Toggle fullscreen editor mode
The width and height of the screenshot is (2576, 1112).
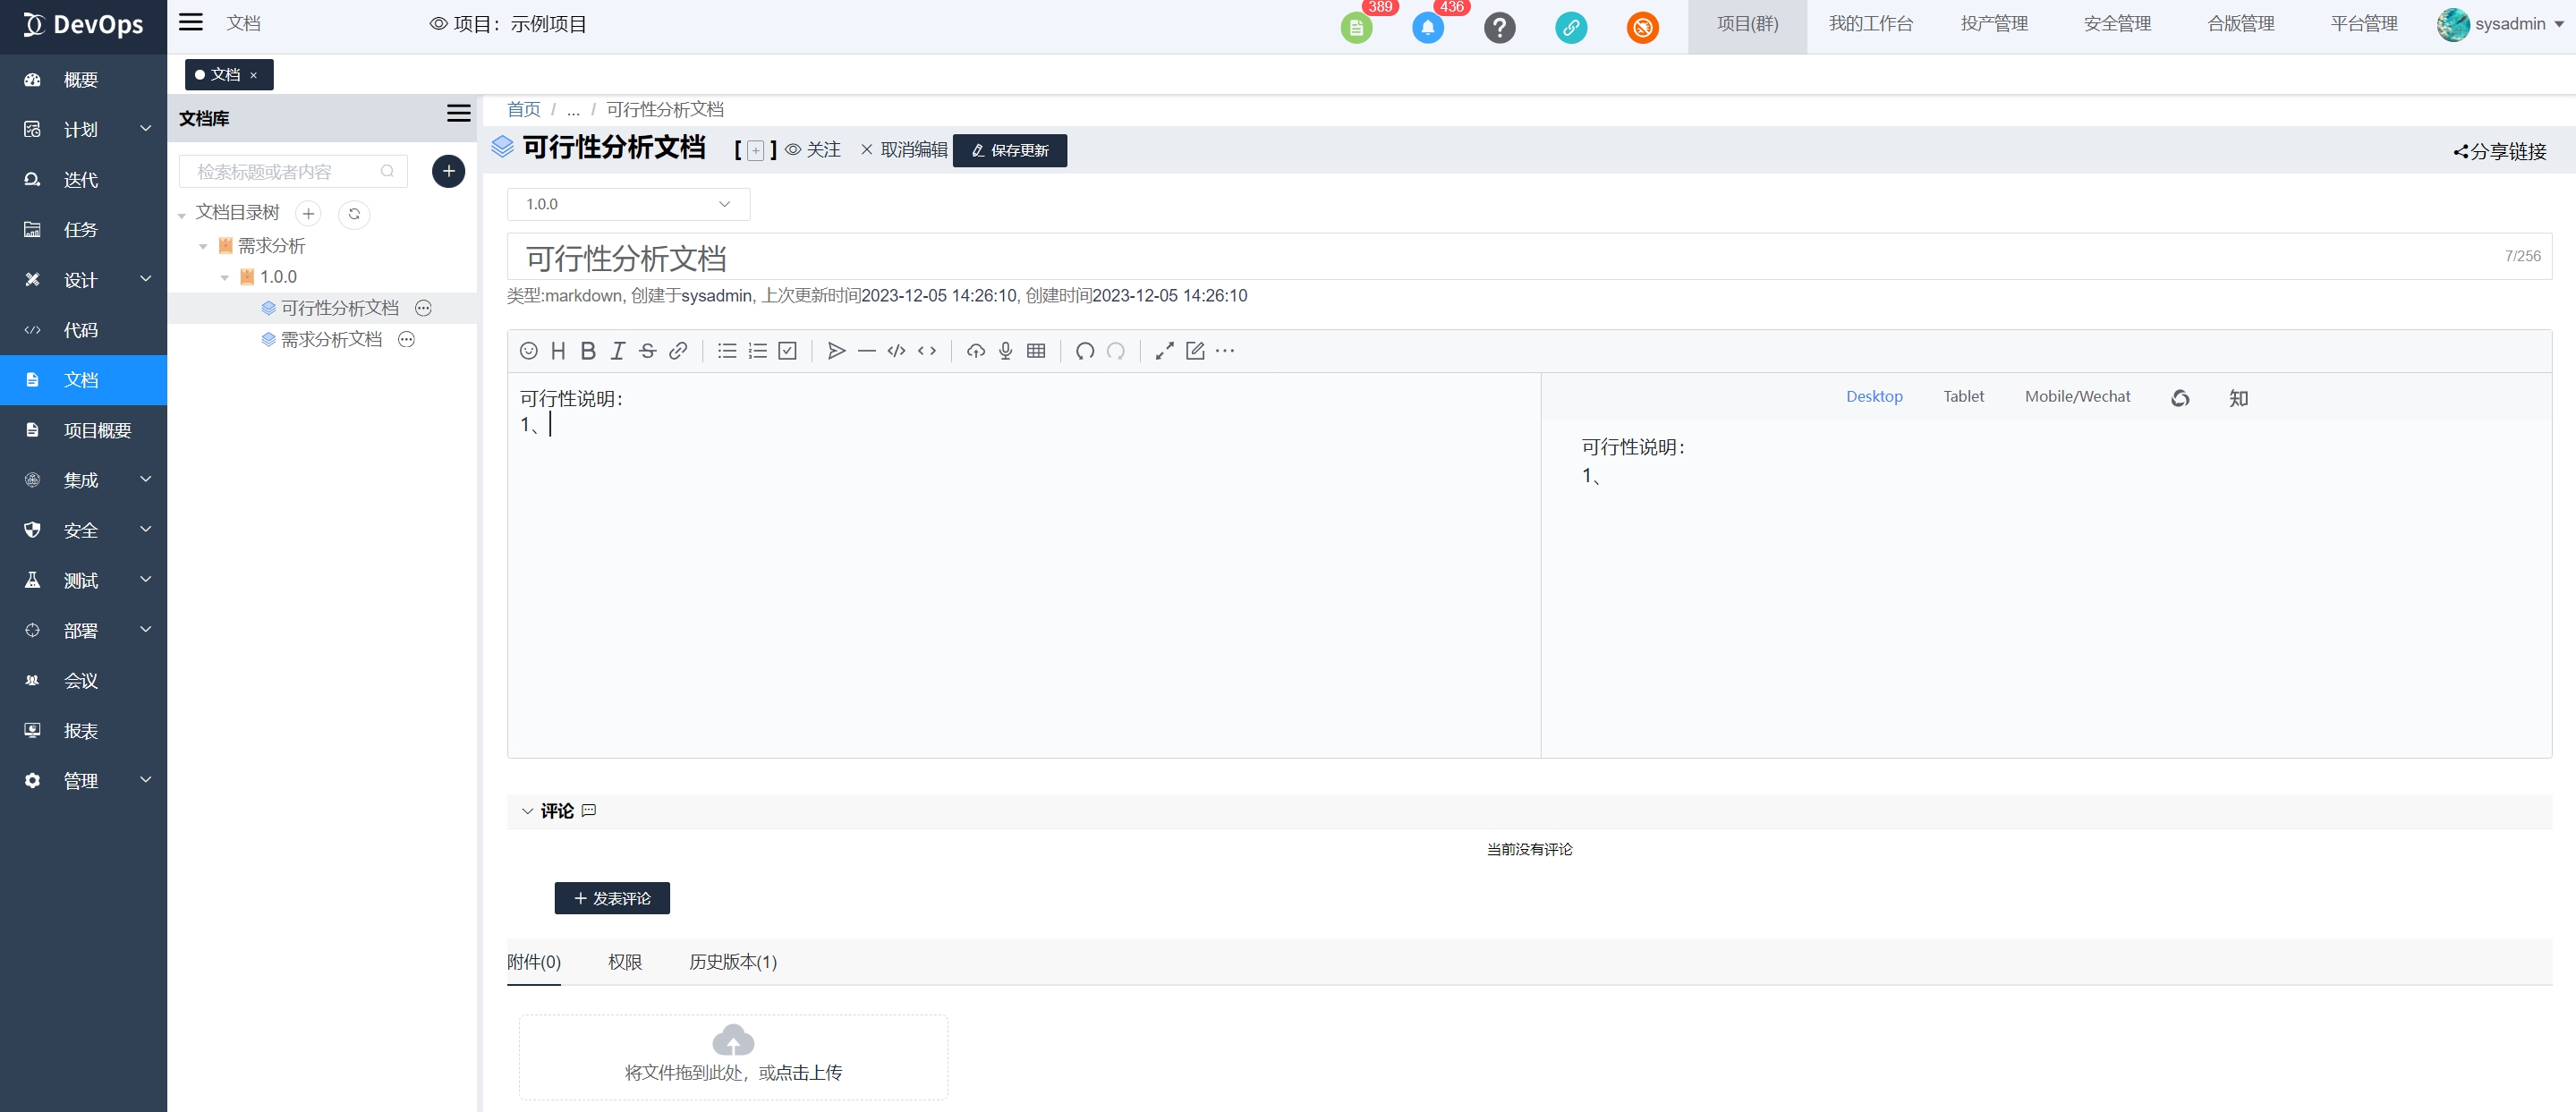coord(1164,351)
